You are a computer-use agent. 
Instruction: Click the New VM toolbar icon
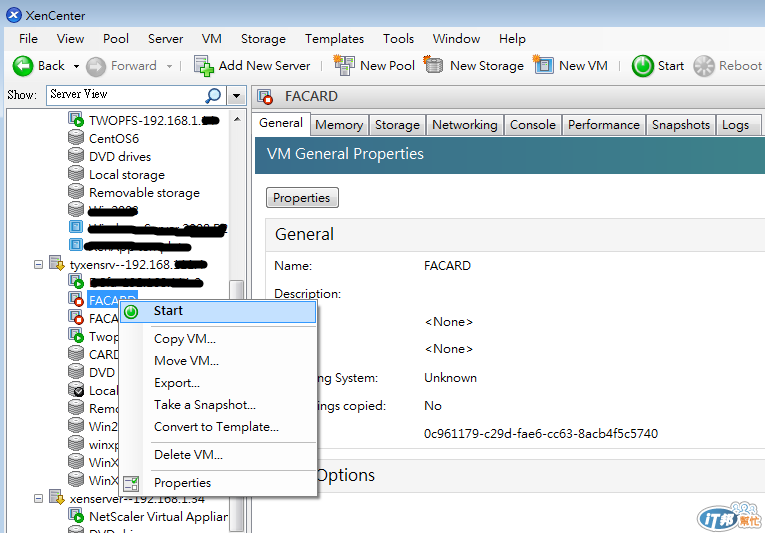pos(543,64)
